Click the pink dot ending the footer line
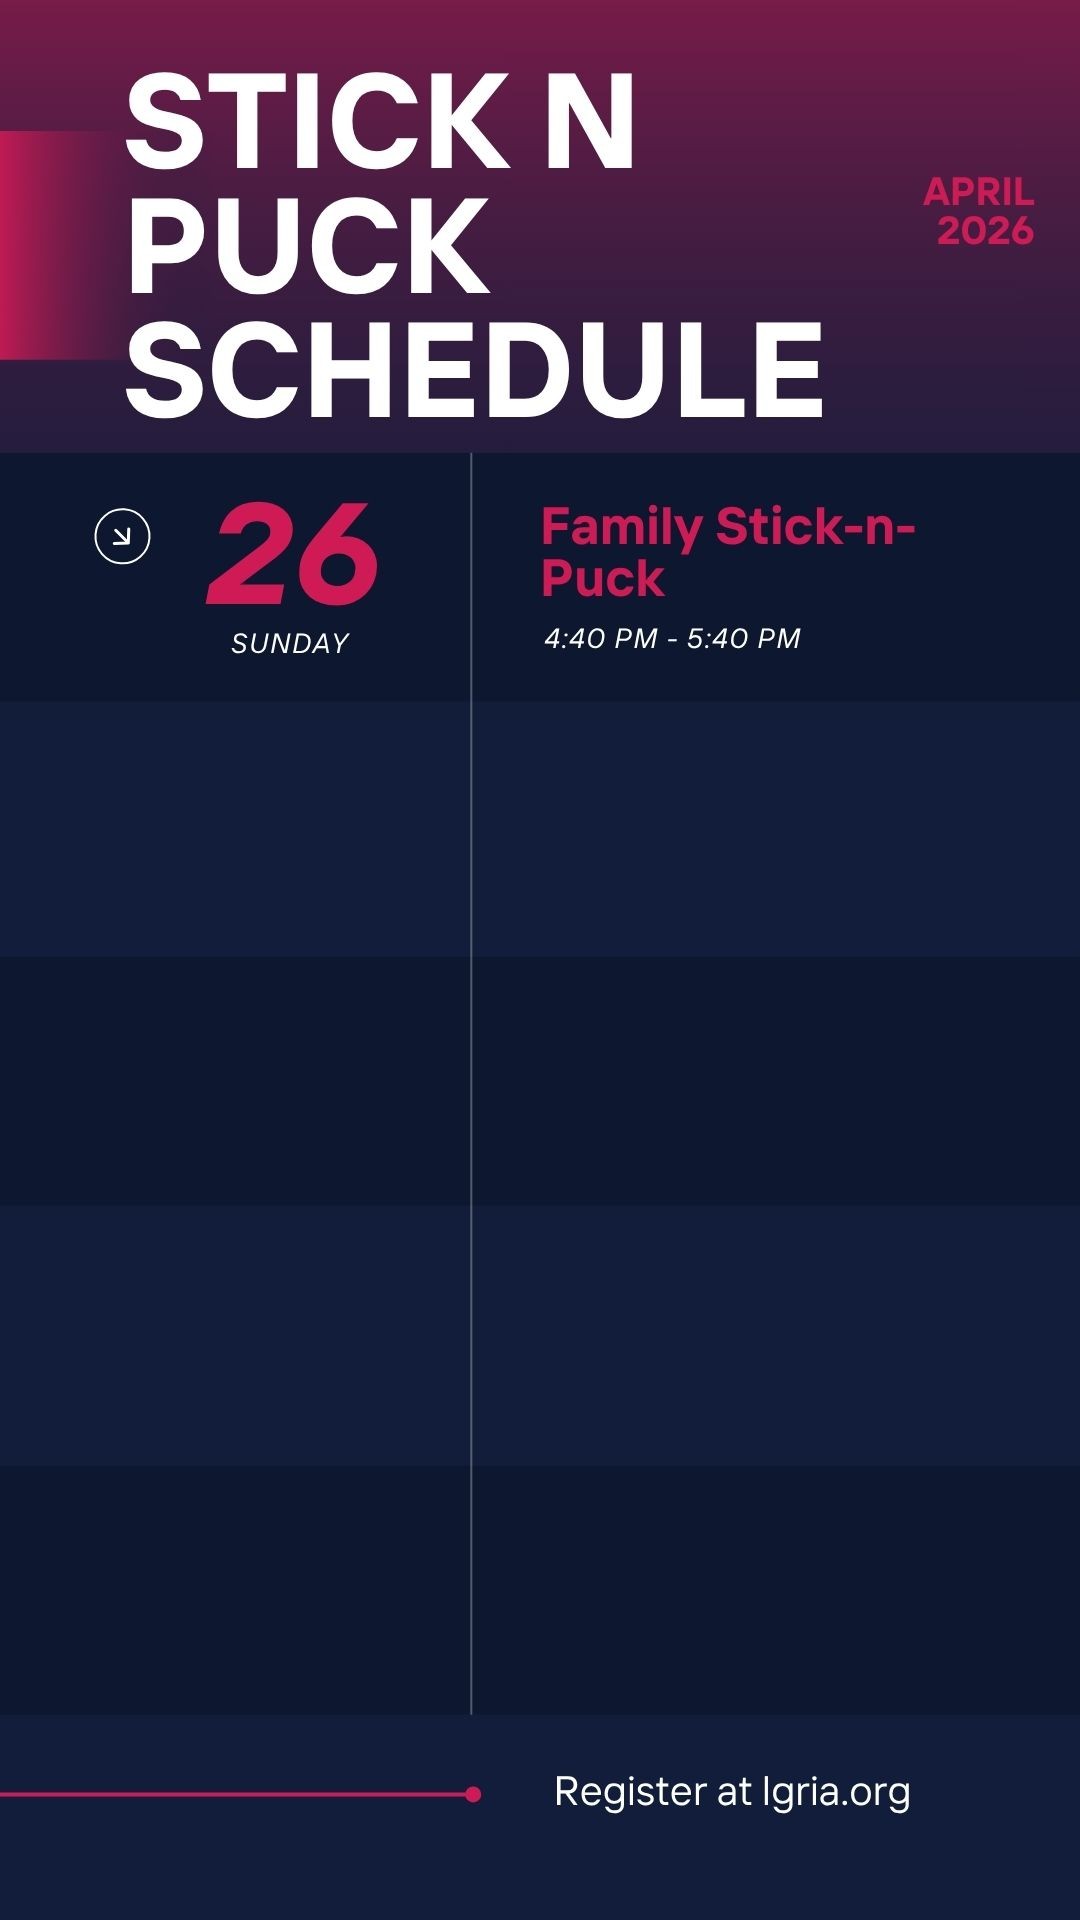Viewport: 1080px width, 1920px height. click(x=473, y=1794)
